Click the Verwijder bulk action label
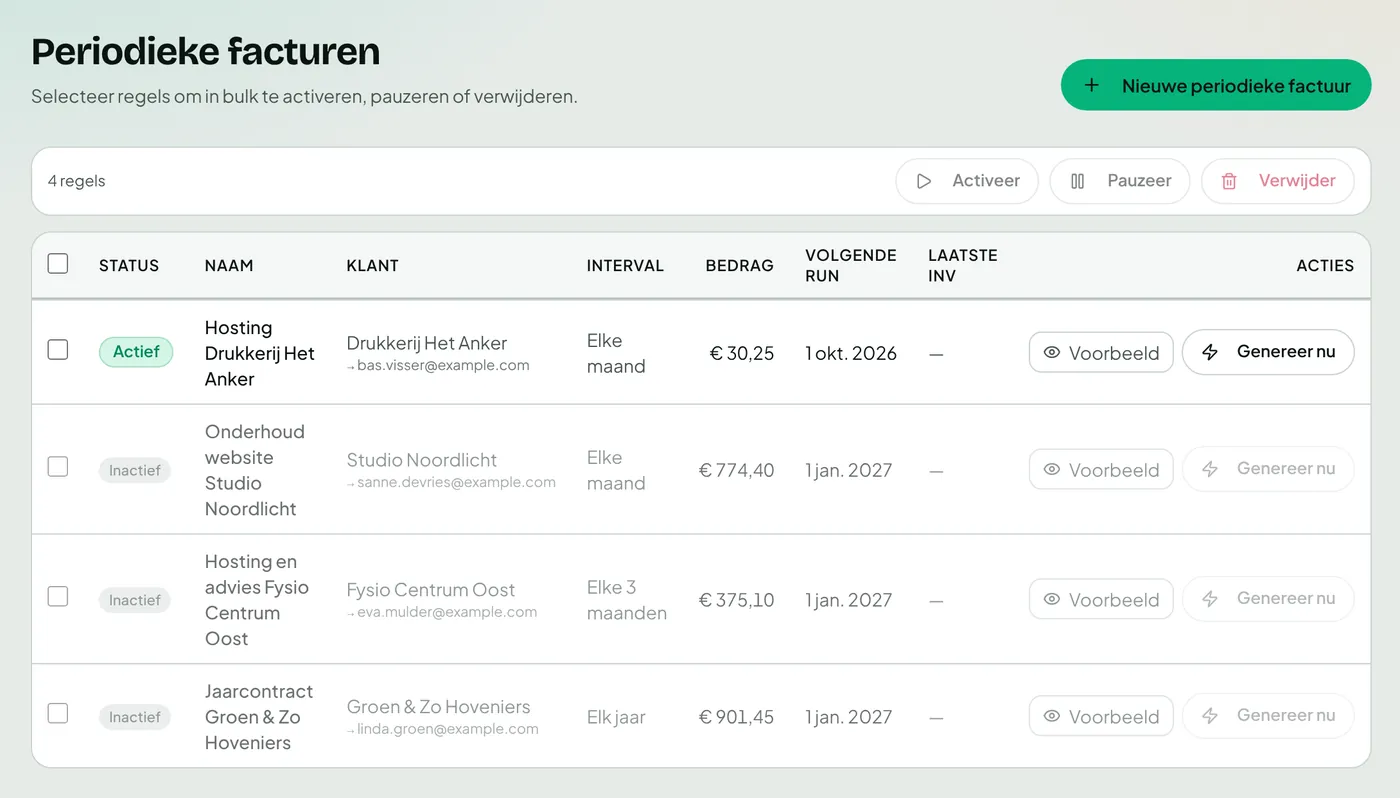This screenshot has width=1400, height=798. click(x=1297, y=181)
